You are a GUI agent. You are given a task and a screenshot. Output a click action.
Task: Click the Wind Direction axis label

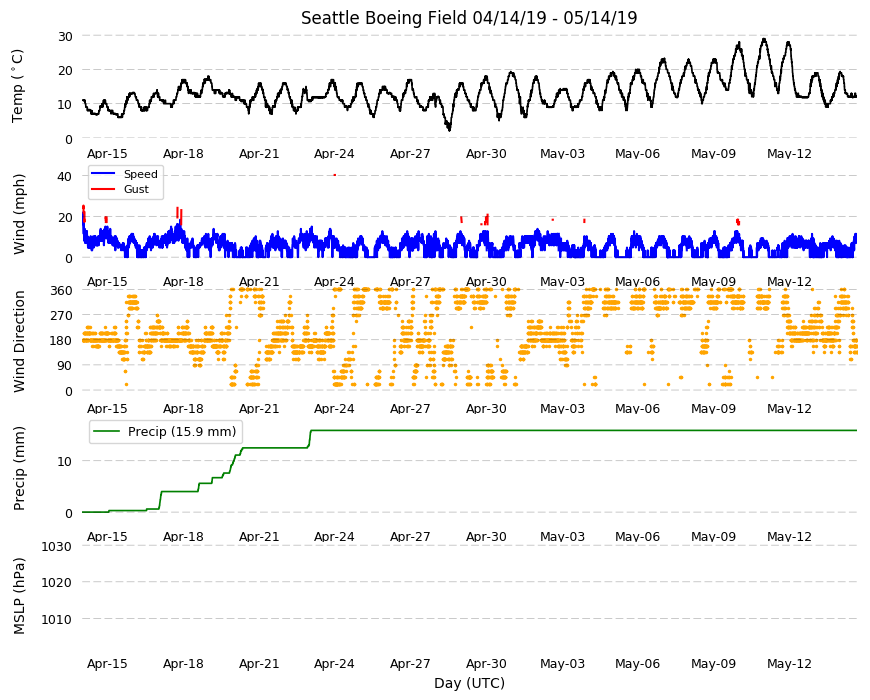click(x=19, y=341)
